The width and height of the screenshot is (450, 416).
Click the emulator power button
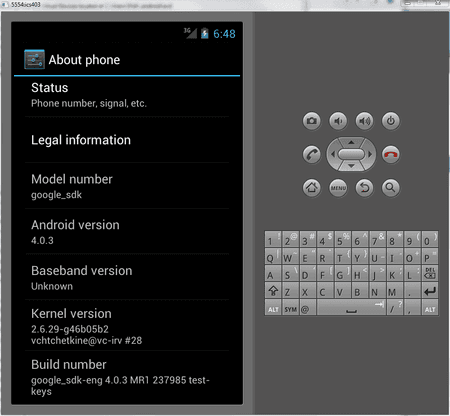[391, 121]
